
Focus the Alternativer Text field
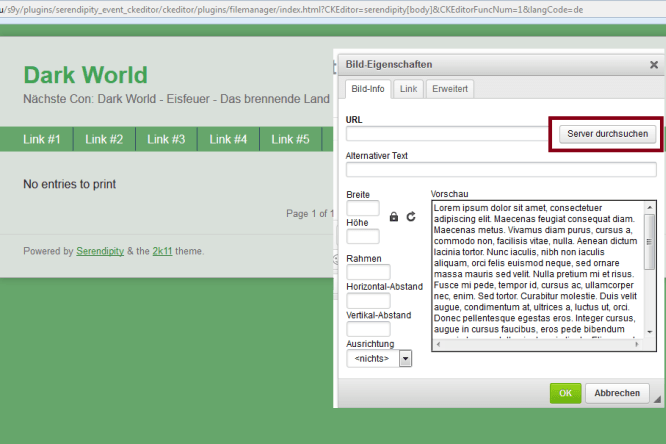tap(501, 170)
